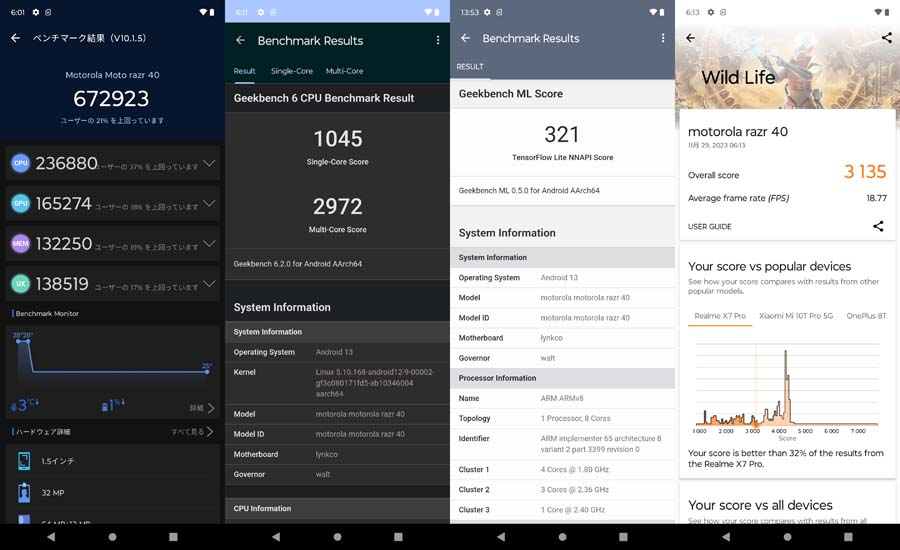Tap Cluster 3 '1 Core @ 2.40 GHz' row
This screenshot has height=550, width=900.
pos(562,510)
